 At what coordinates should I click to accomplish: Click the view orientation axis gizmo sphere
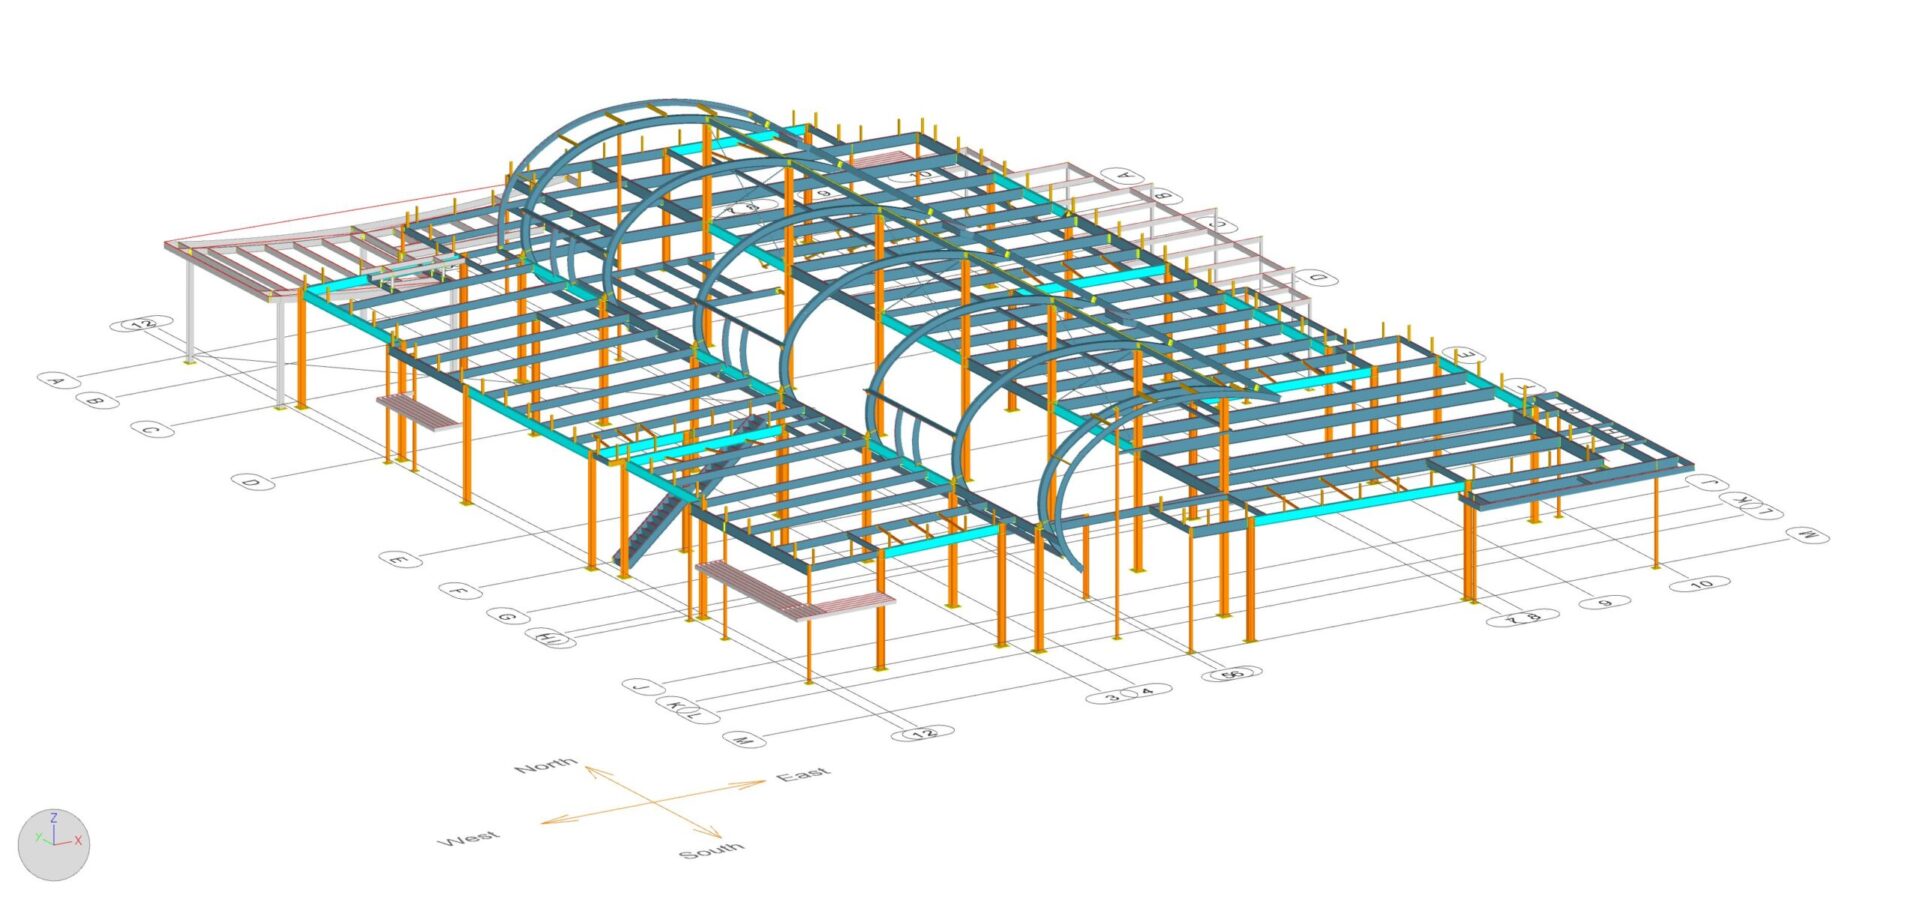tap(54, 845)
